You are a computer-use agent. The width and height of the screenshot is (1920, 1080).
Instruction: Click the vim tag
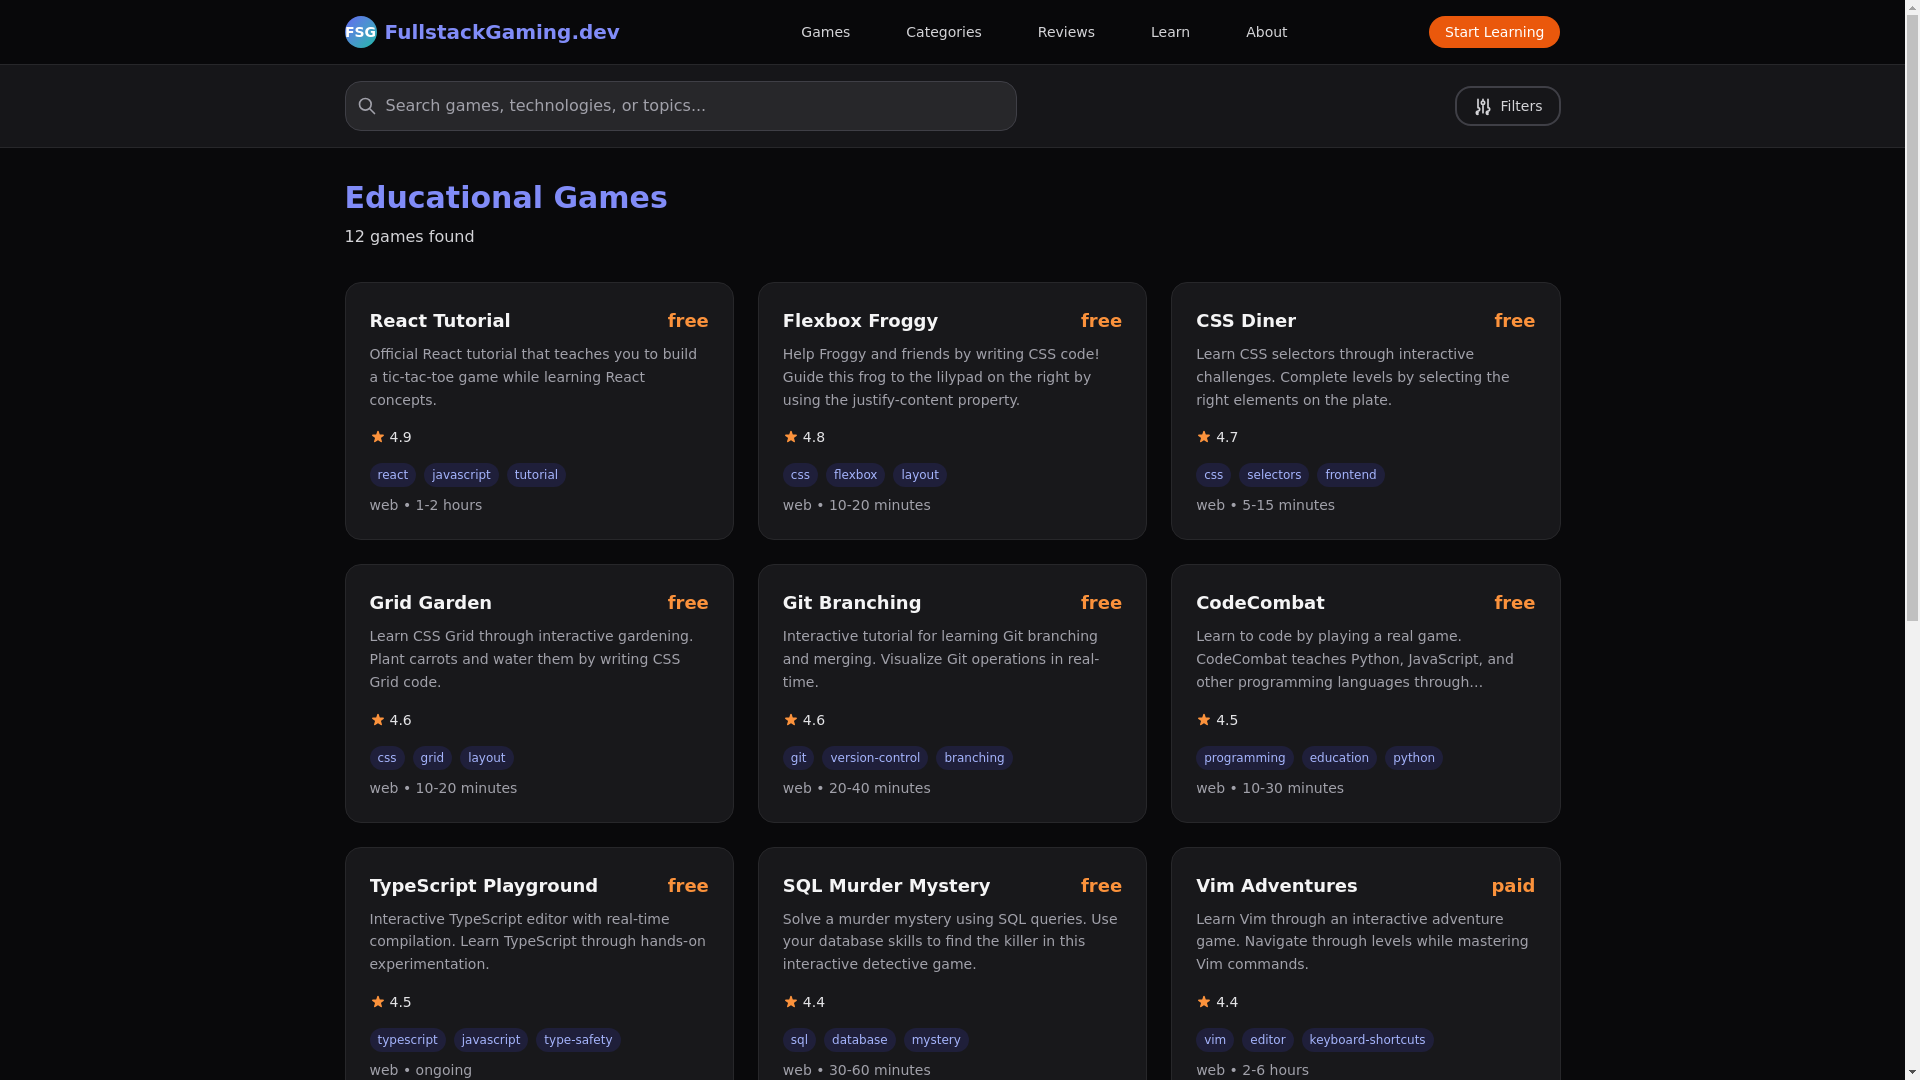pyautogui.click(x=1215, y=1040)
